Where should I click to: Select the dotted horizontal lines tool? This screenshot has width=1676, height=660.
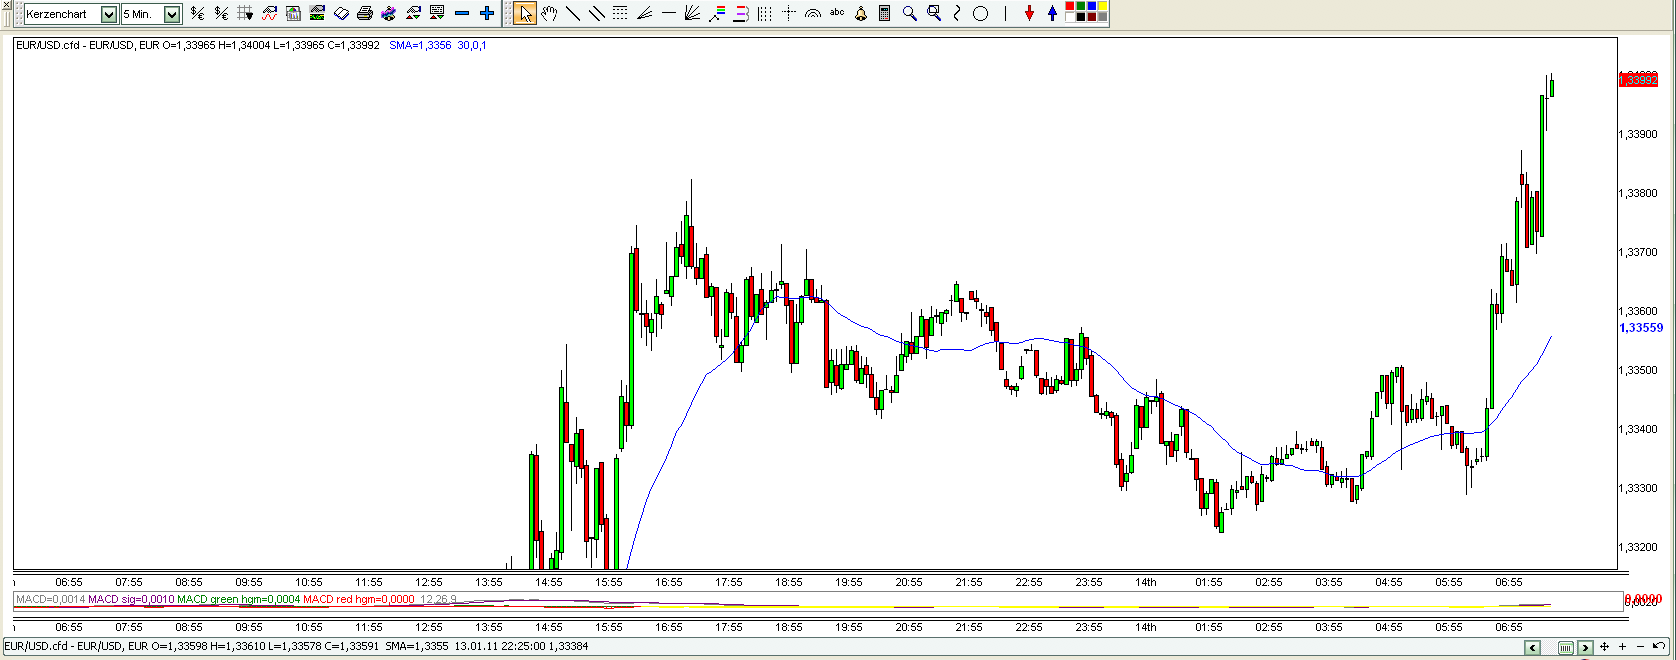pyautogui.click(x=620, y=13)
